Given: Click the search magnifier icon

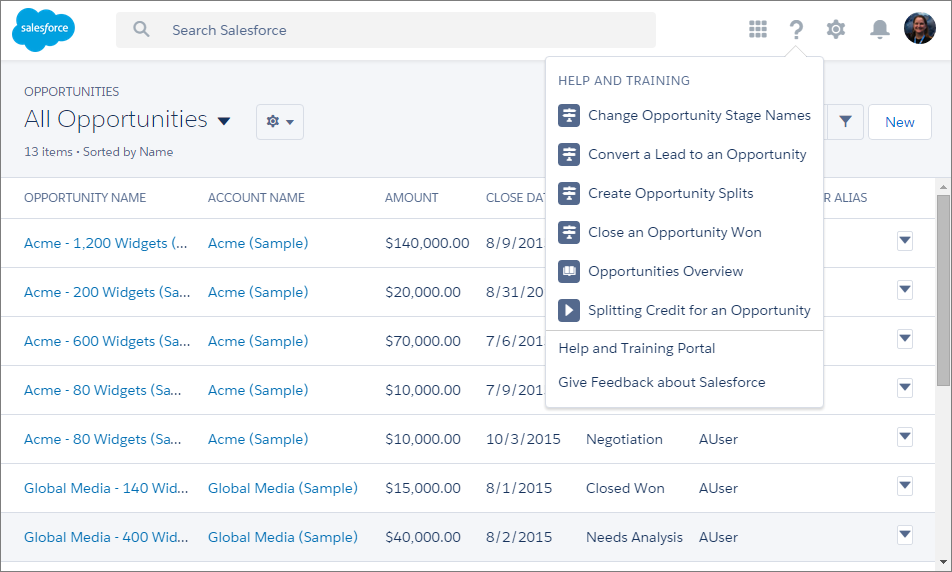Looking at the screenshot, I should coord(141,29).
